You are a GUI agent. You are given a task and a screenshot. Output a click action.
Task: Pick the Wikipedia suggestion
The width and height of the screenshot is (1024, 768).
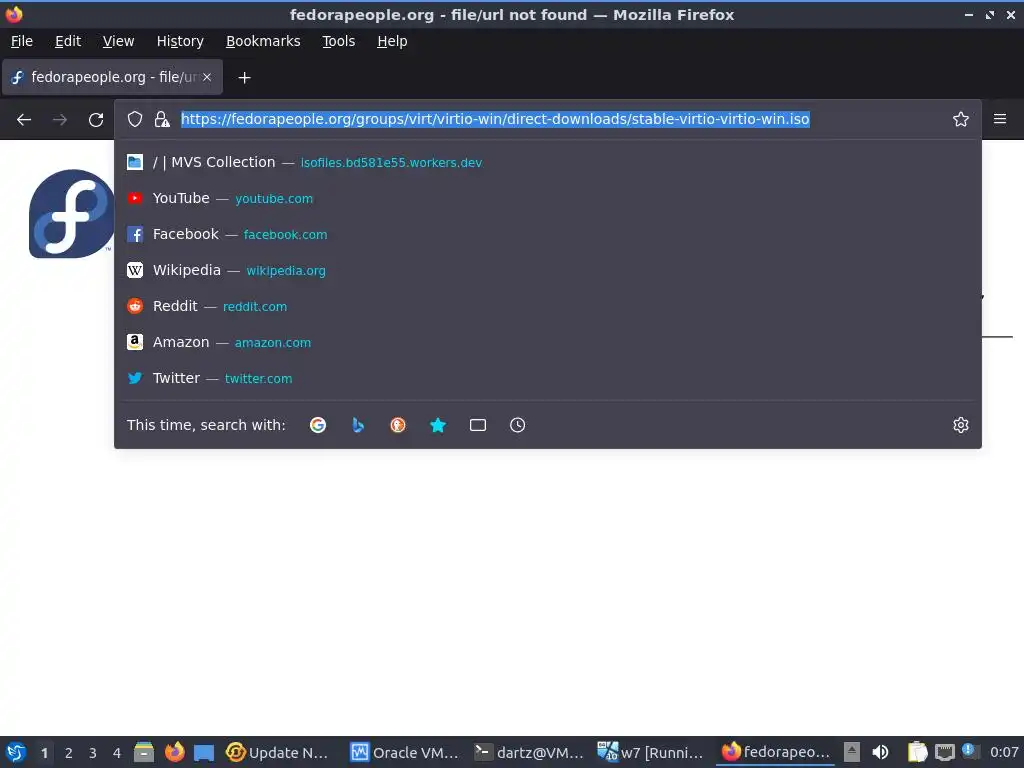click(x=548, y=270)
